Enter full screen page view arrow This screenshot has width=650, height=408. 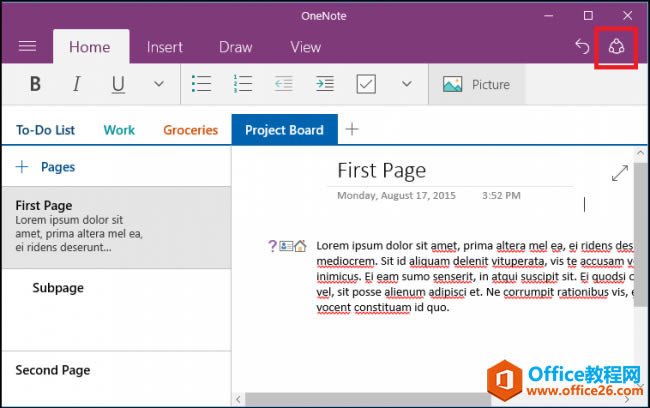(x=620, y=173)
